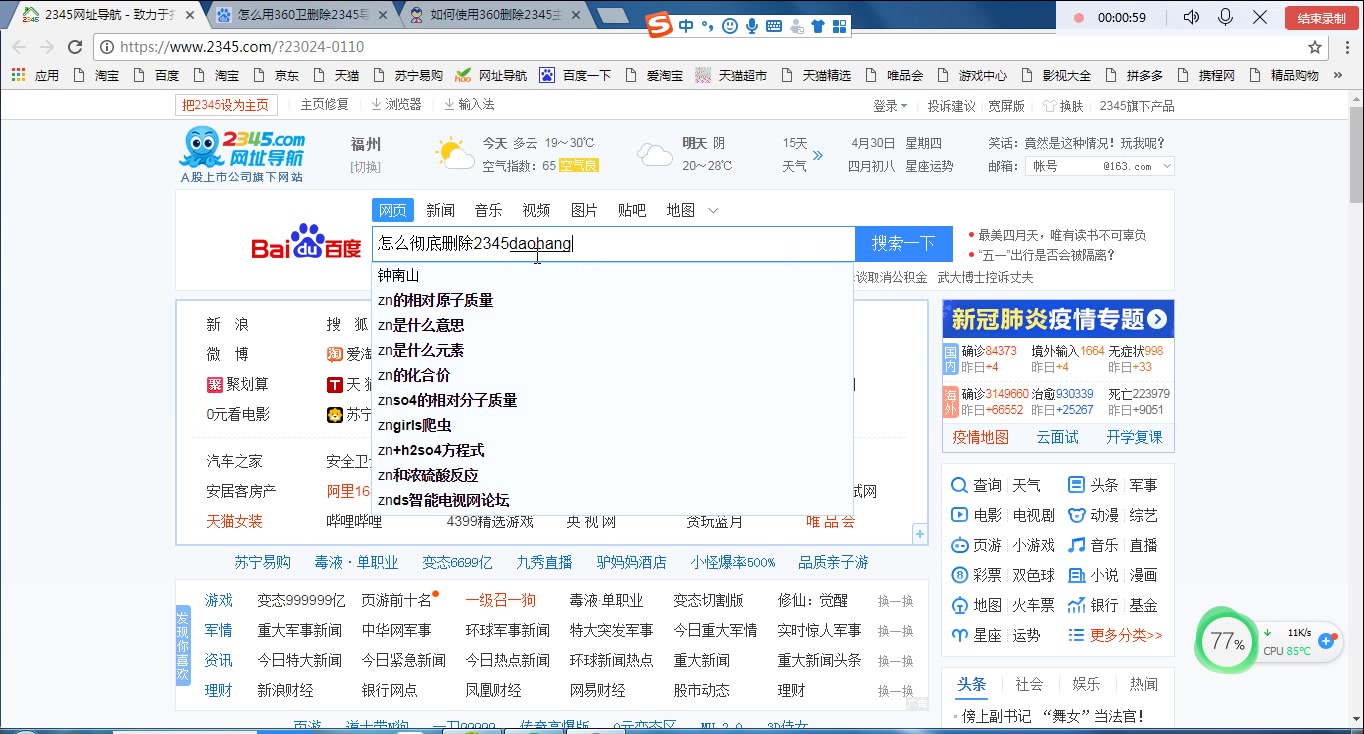The height and width of the screenshot is (734, 1364).
Task: Open the 登录 dropdown
Action: (889, 105)
